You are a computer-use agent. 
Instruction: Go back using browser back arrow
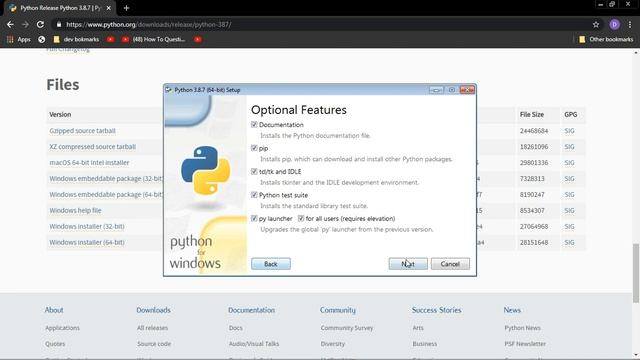[x=10, y=24]
